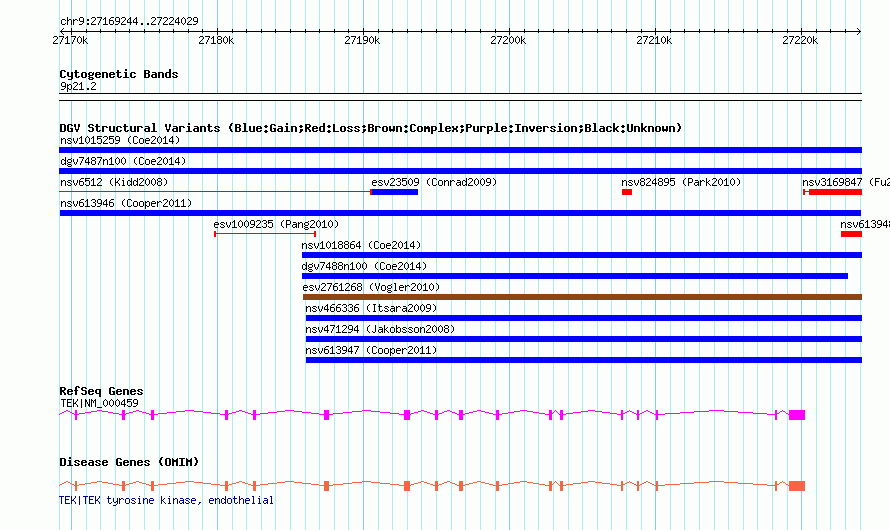Click the 27220k ruler tick label

point(800,40)
